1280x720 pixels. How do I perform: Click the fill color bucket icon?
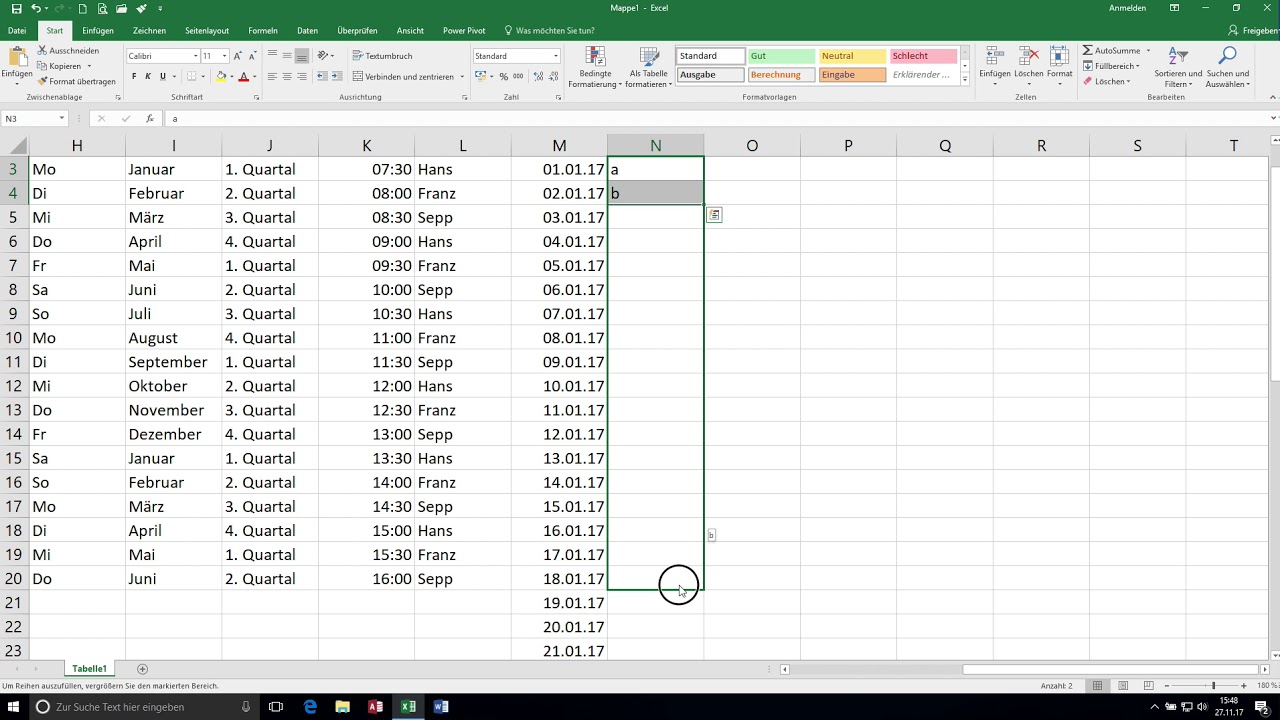pos(221,76)
